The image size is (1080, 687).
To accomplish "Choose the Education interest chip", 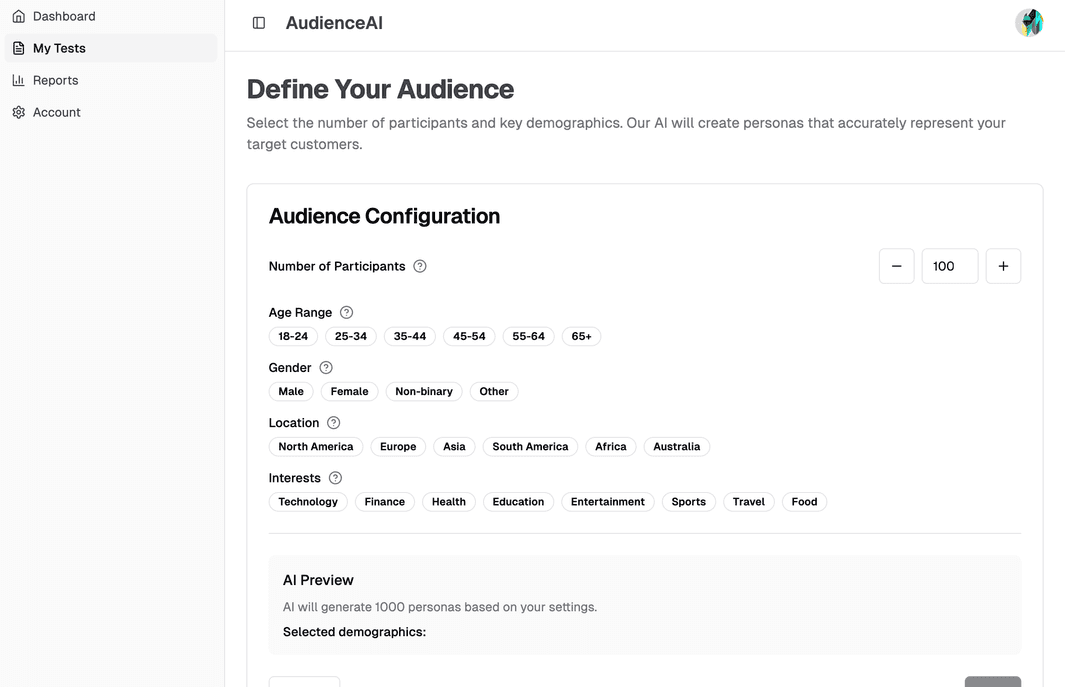I will 518,502.
